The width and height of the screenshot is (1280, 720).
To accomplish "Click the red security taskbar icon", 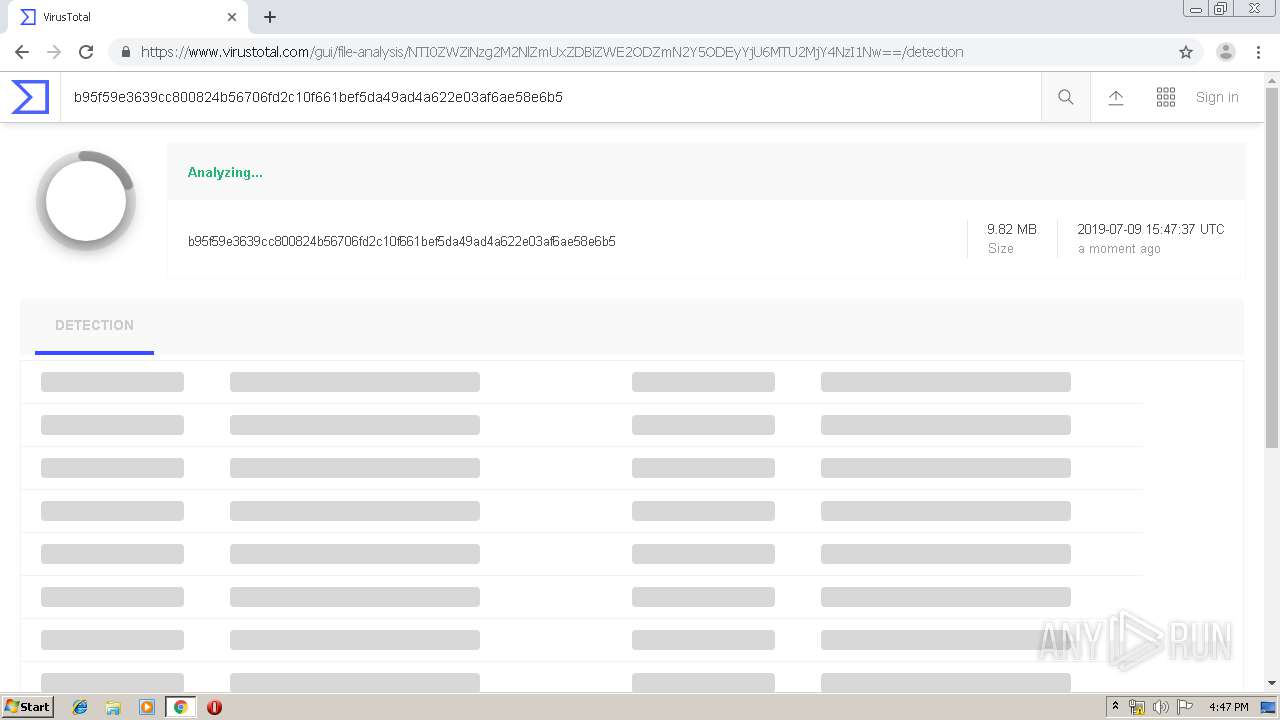I will [x=214, y=707].
